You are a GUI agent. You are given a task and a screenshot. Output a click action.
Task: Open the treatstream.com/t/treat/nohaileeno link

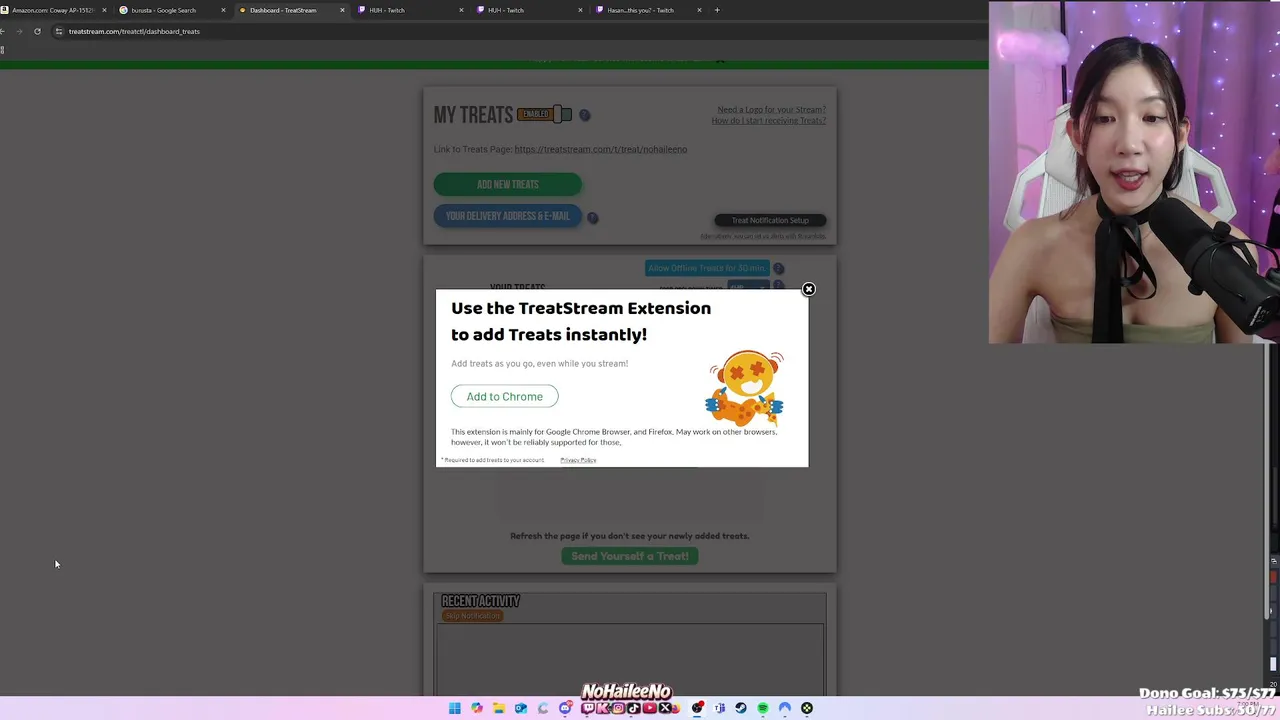pyautogui.click(x=600, y=149)
